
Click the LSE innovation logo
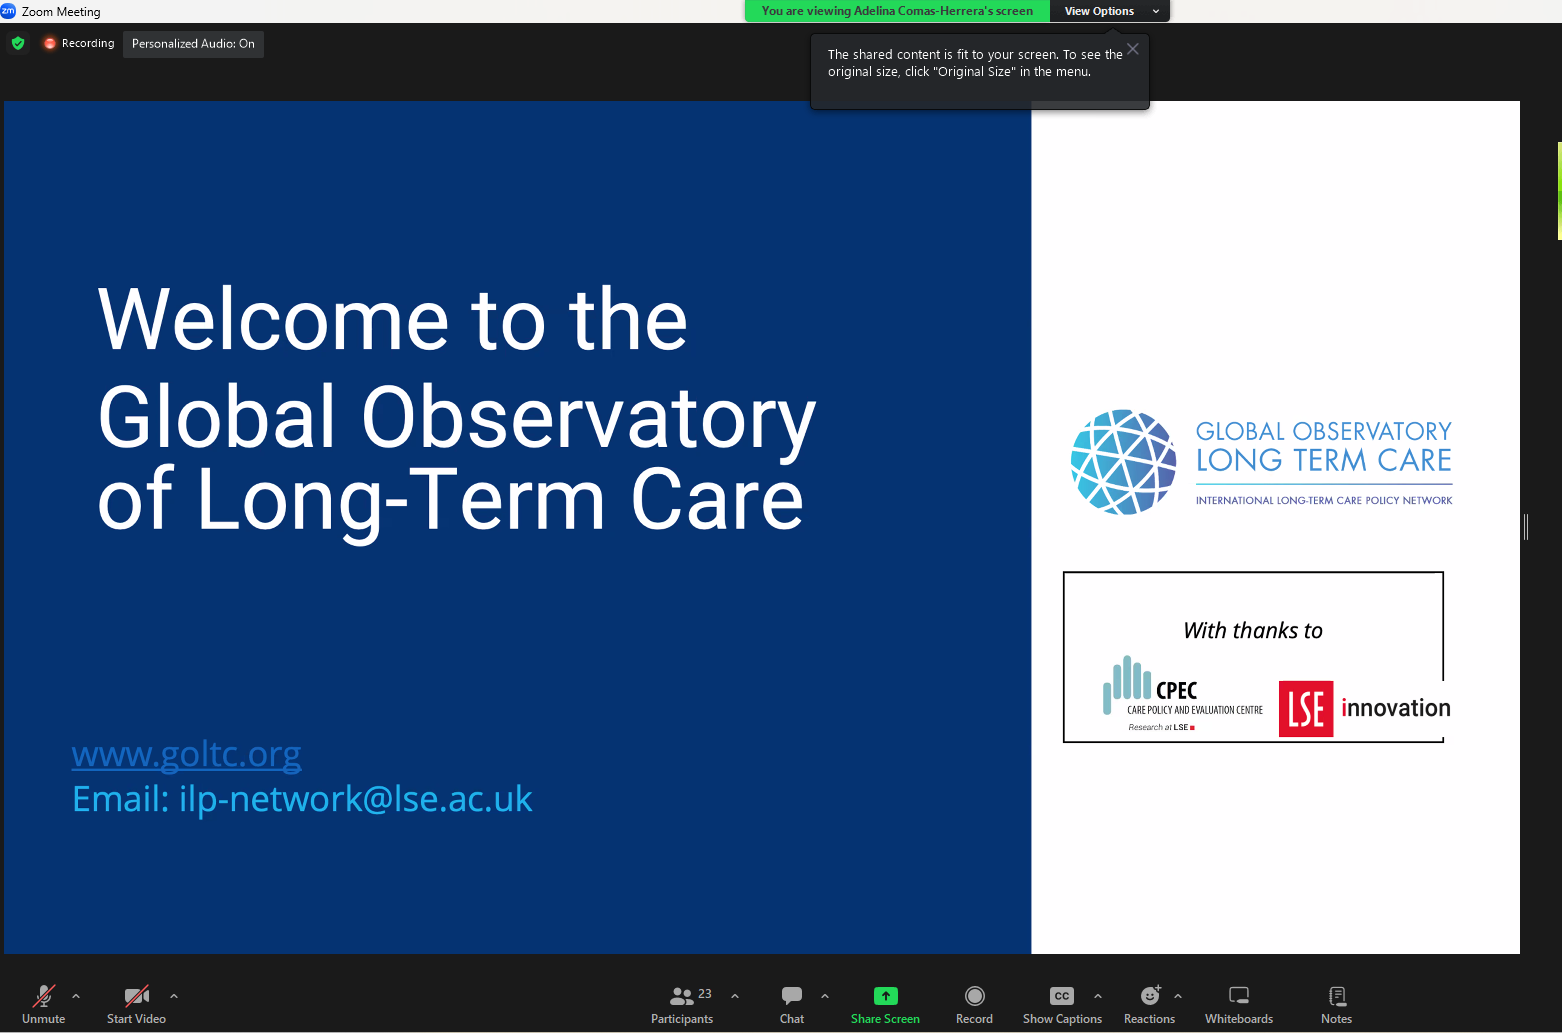click(x=1364, y=709)
